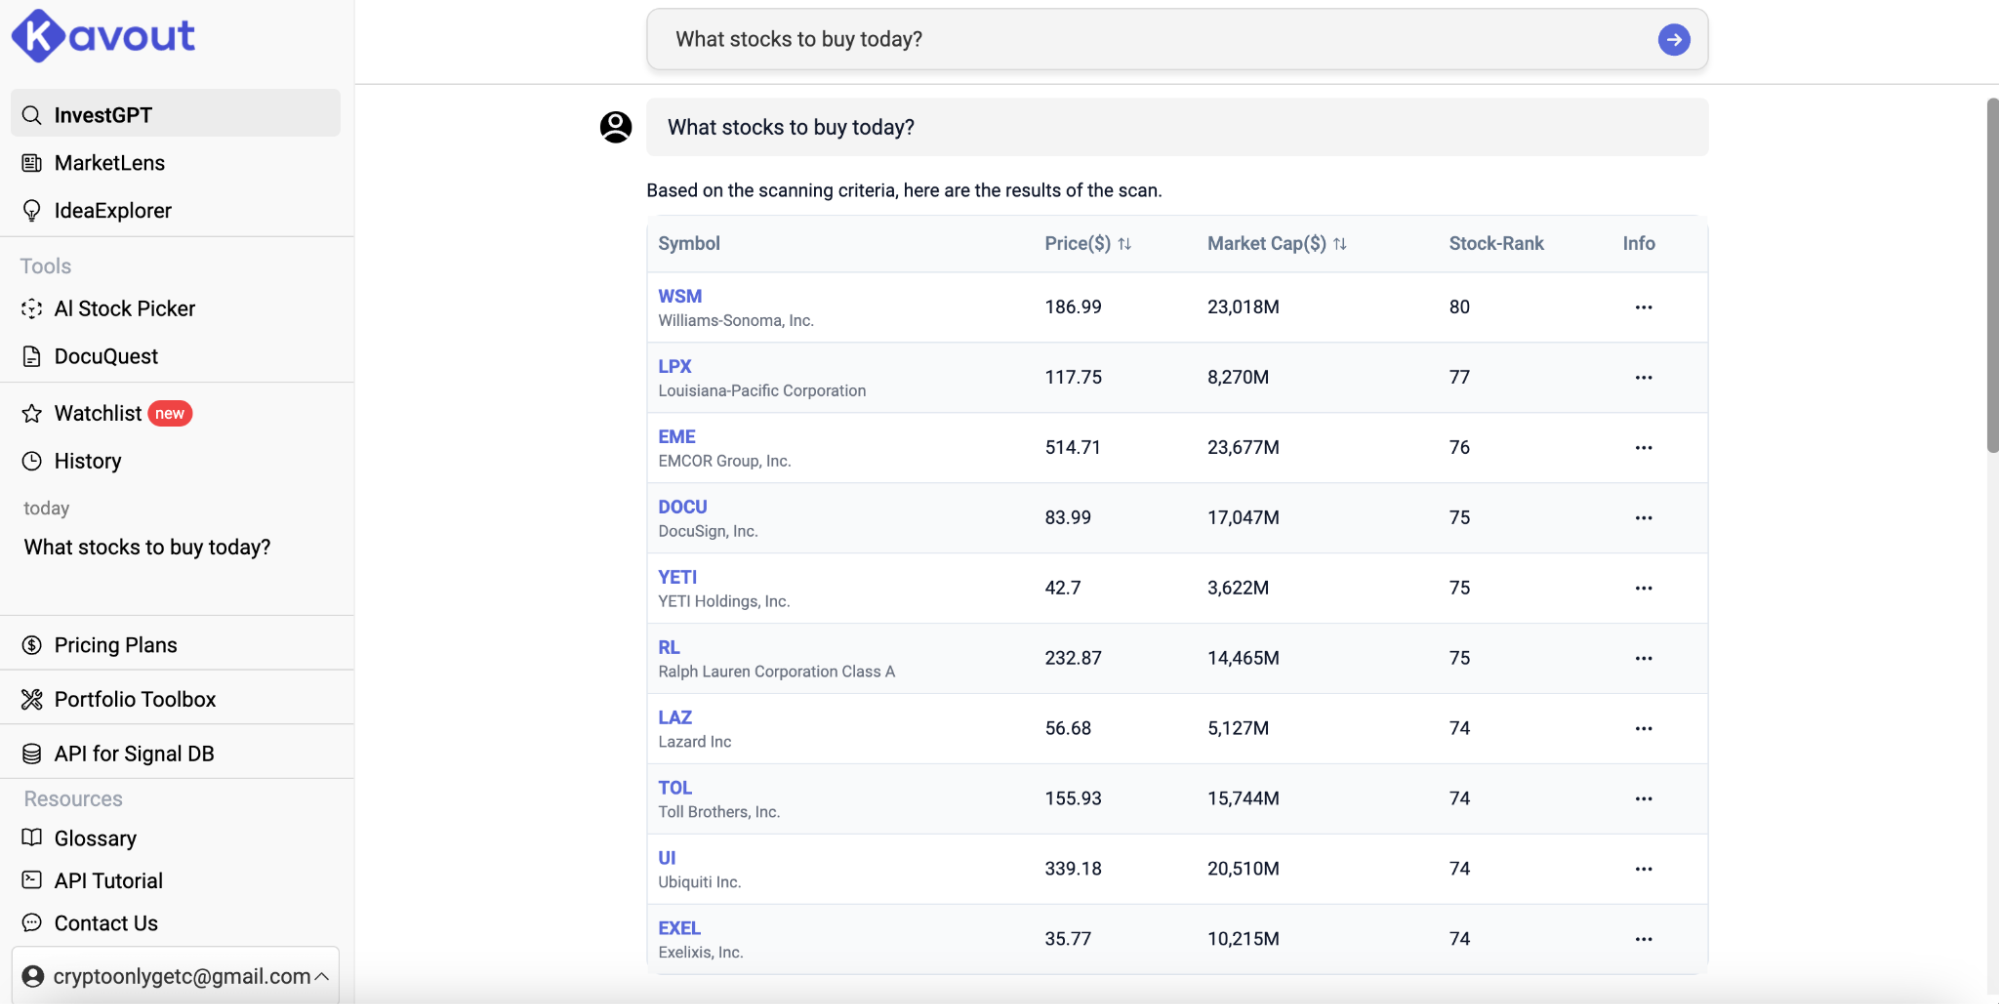Viewport: 1999px width, 1005px height.
Task: Click the Stock-Rank column header
Action: click(1496, 244)
